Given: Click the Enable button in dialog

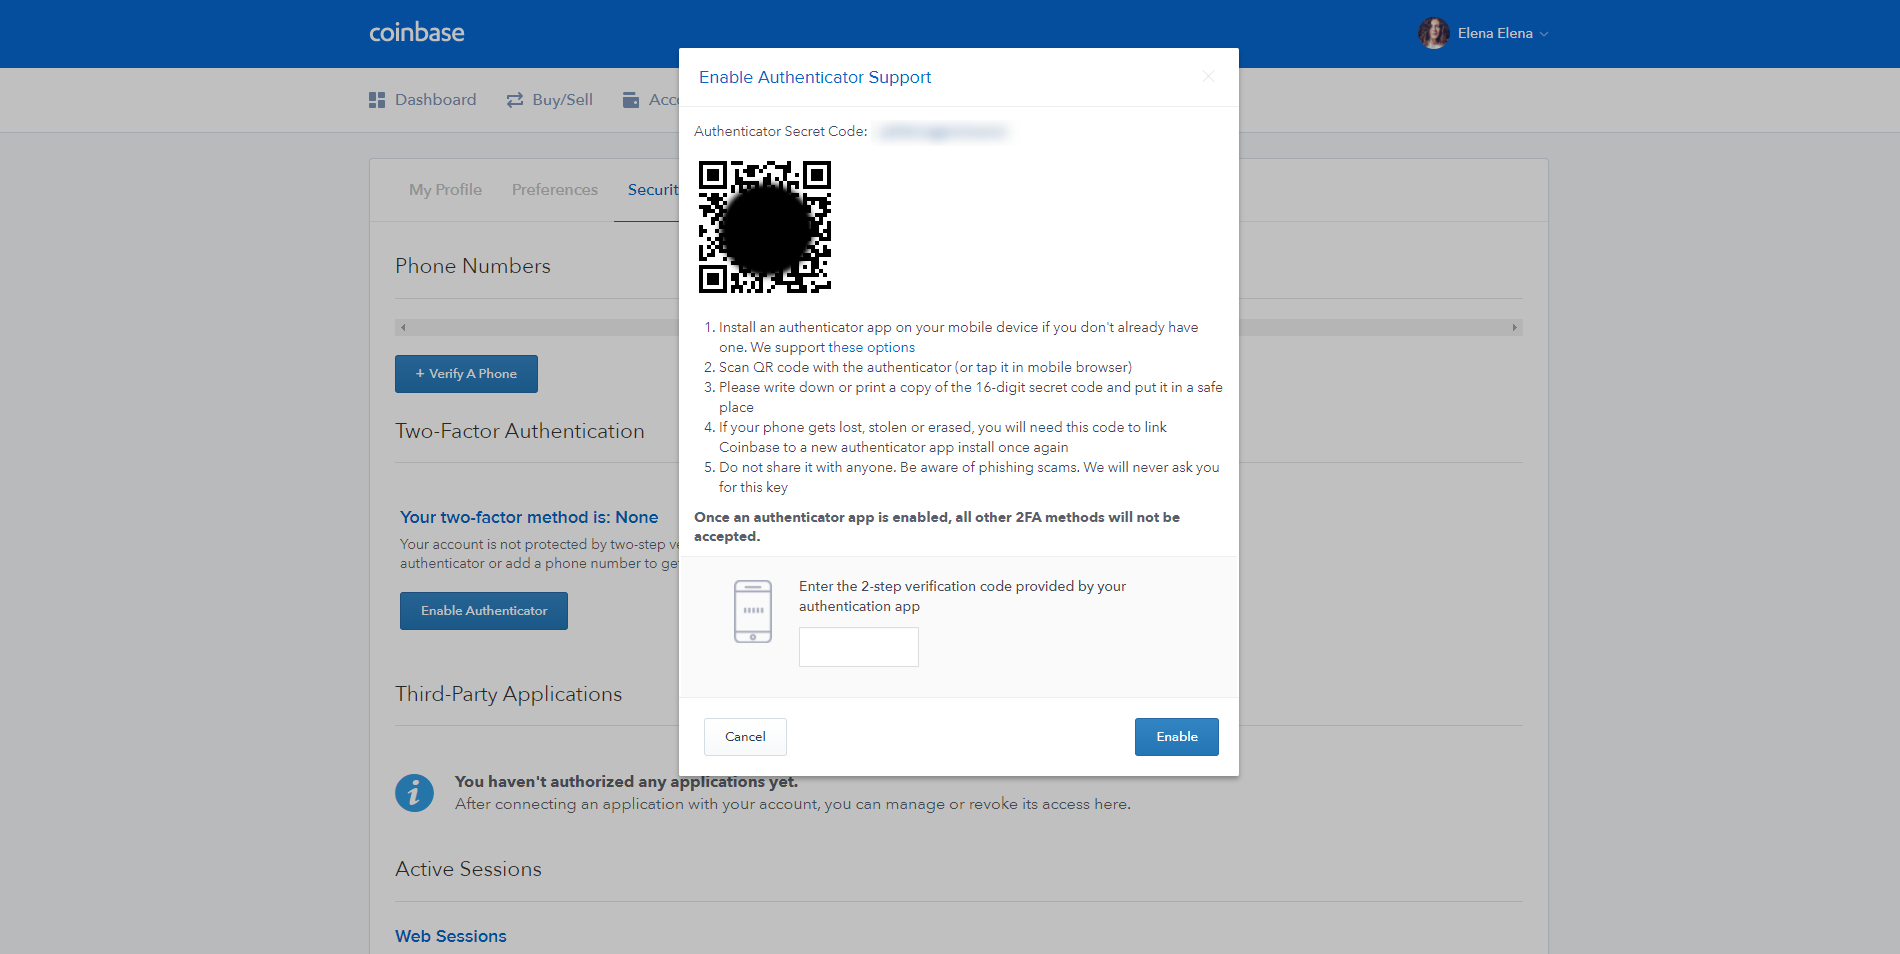Looking at the screenshot, I should click(1177, 737).
